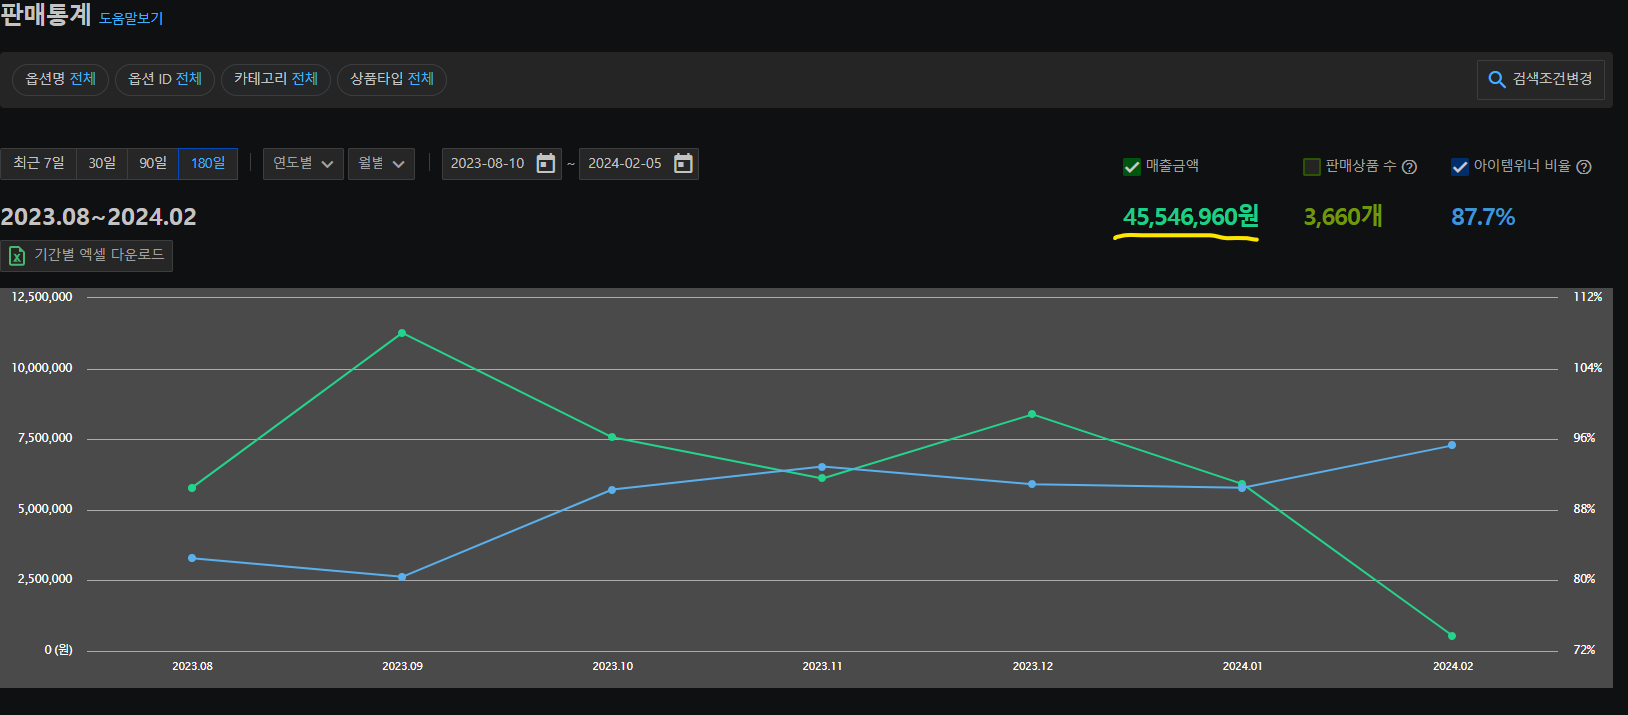The image size is (1628, 715).
Task: Click the Excel file download icon
Action: click(x=17, y=256)
